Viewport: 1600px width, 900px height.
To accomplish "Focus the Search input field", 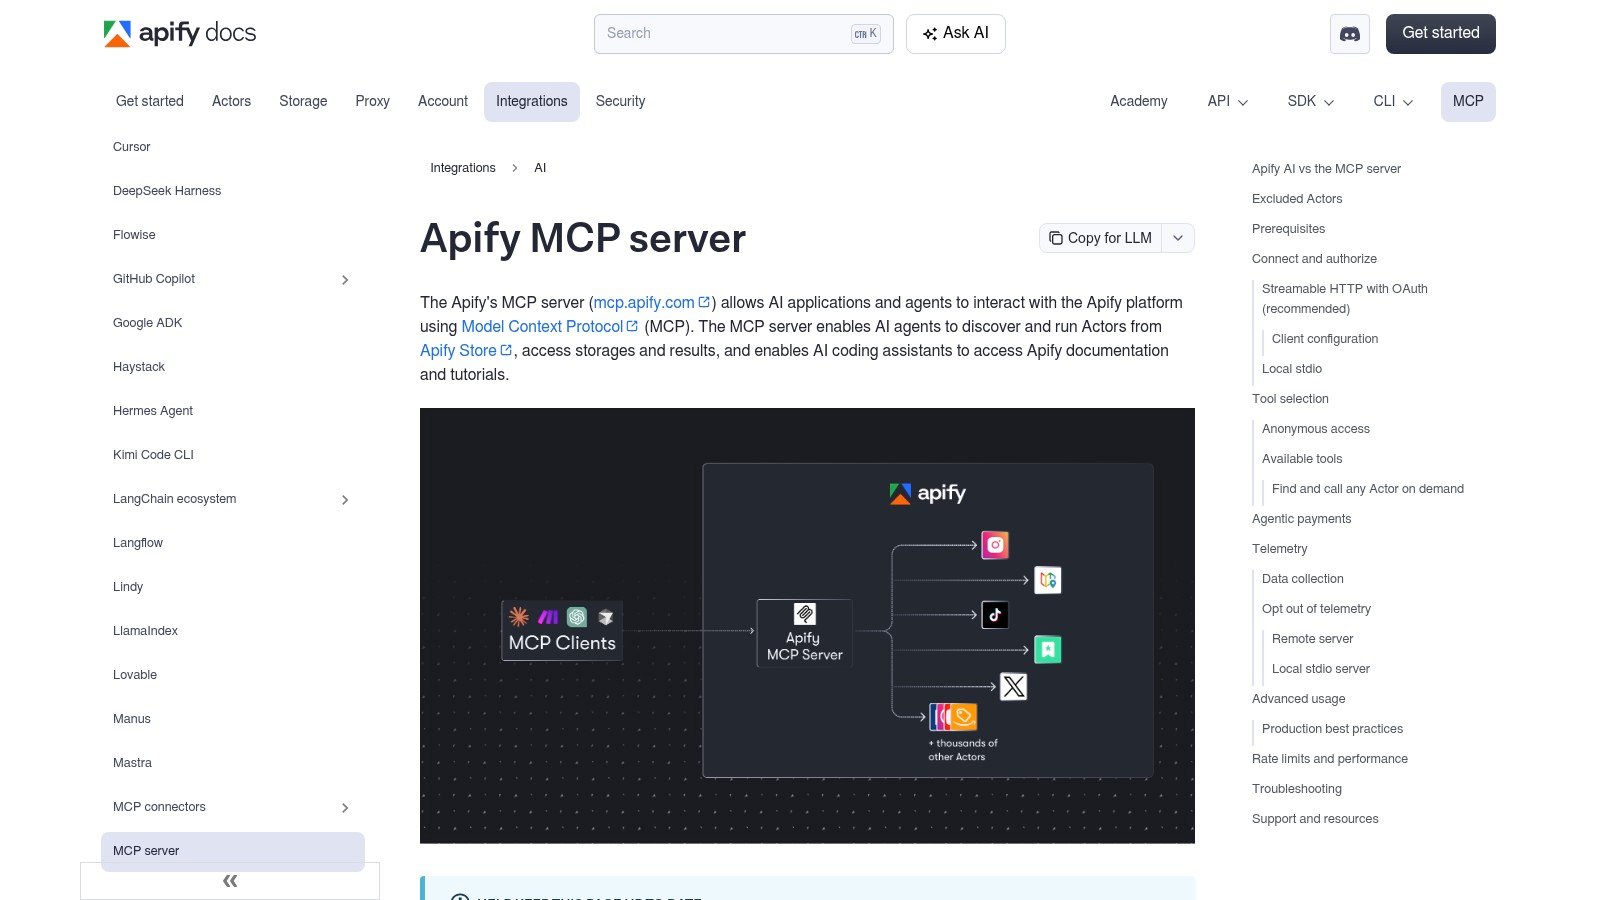I will tap(744, 34).
